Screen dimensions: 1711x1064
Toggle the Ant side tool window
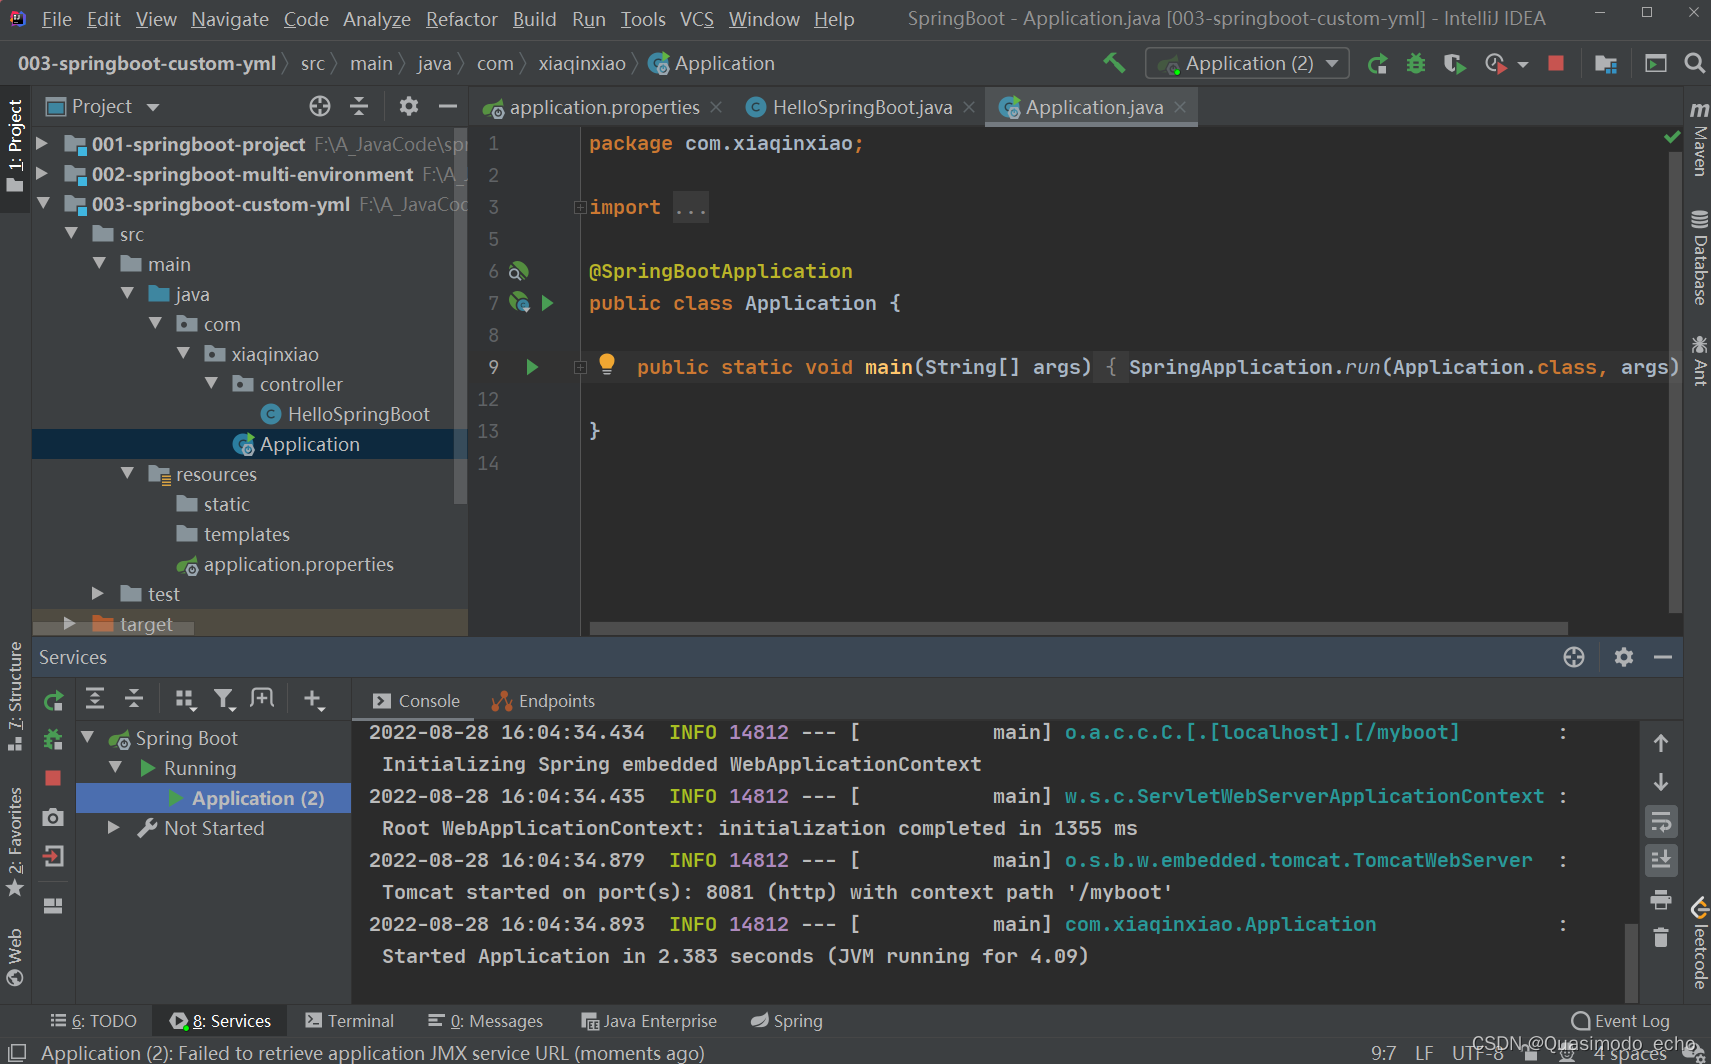tap(1698, 360)
